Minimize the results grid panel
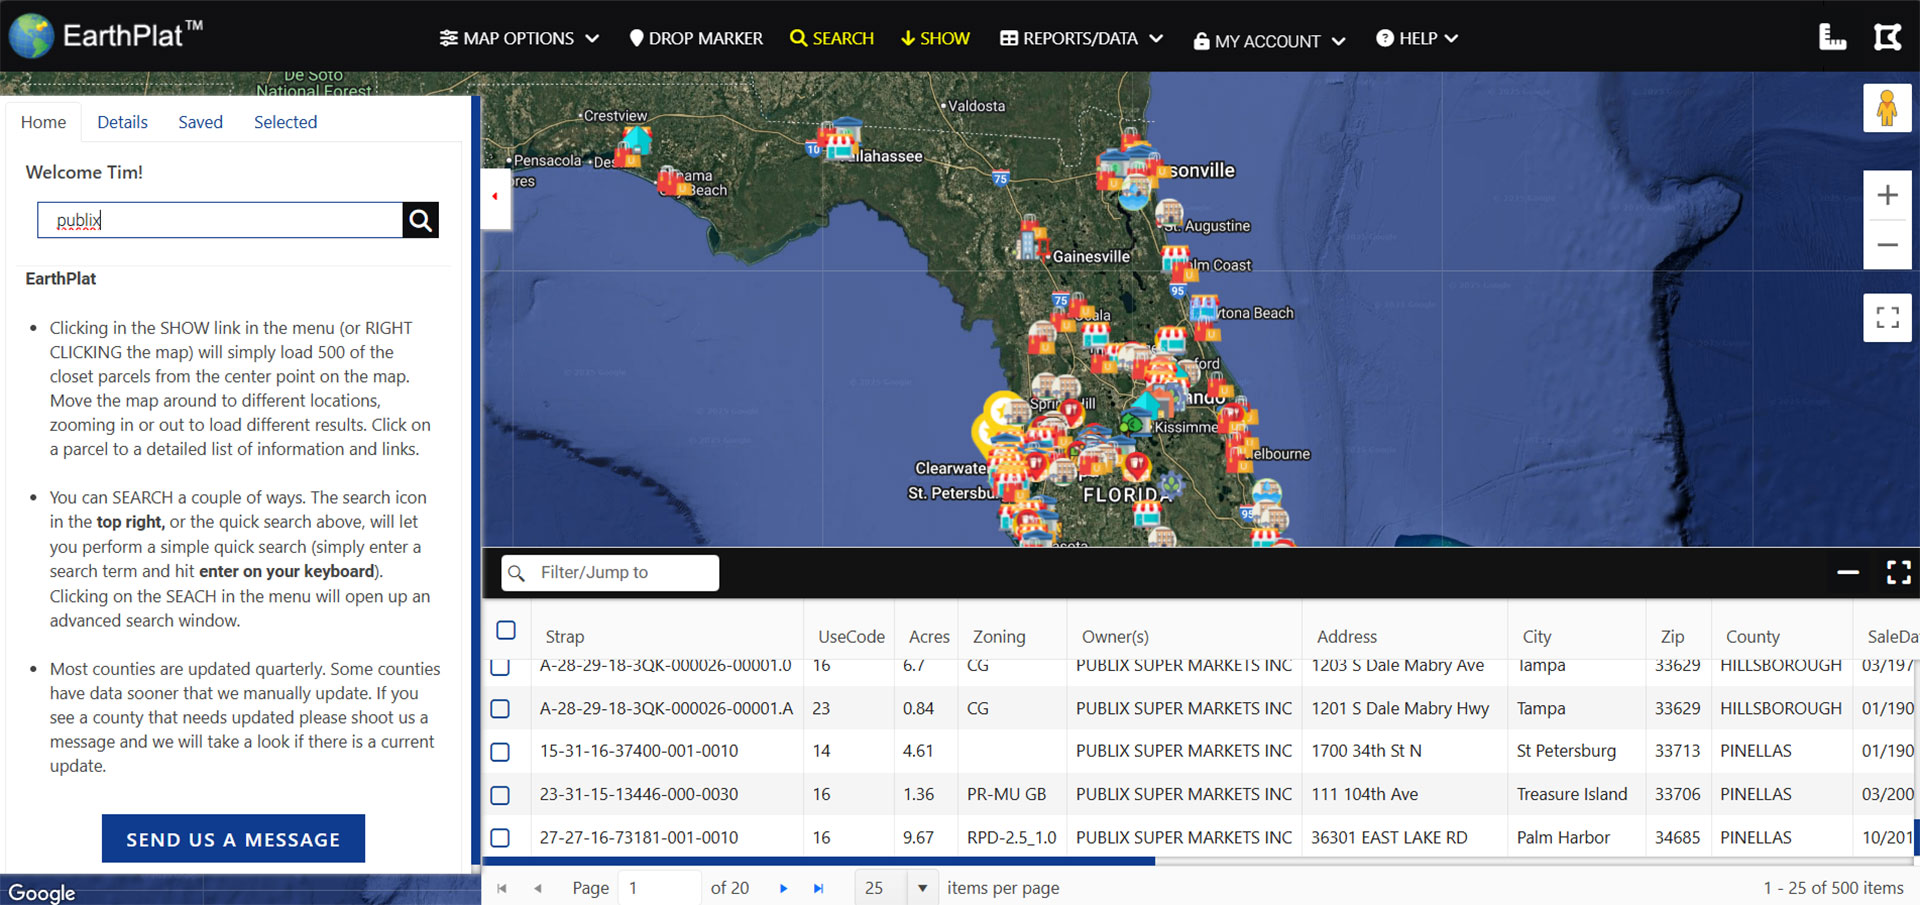Viewport: 1920px width, 905px height. pos(1848,572)
